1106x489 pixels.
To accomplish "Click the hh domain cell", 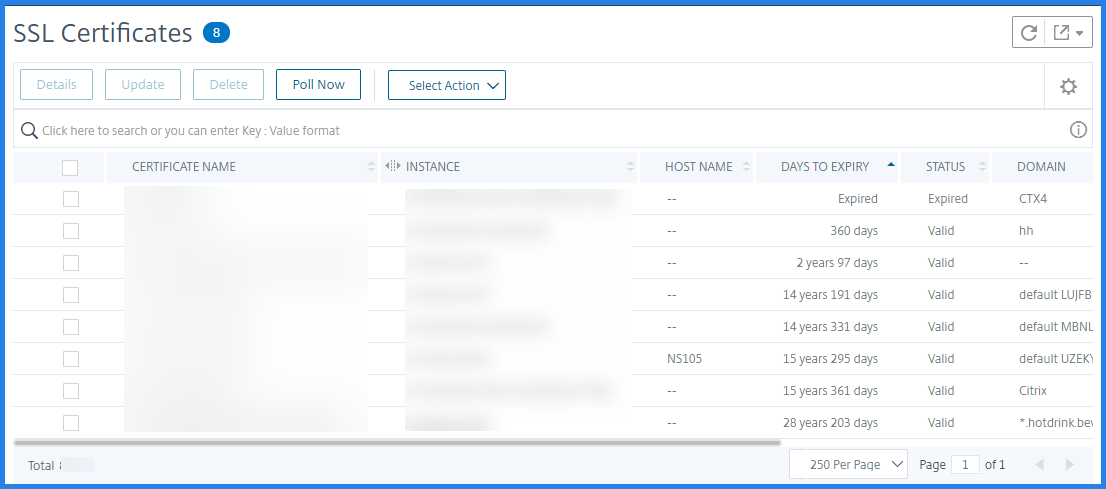I will [x=1026, y=231].
